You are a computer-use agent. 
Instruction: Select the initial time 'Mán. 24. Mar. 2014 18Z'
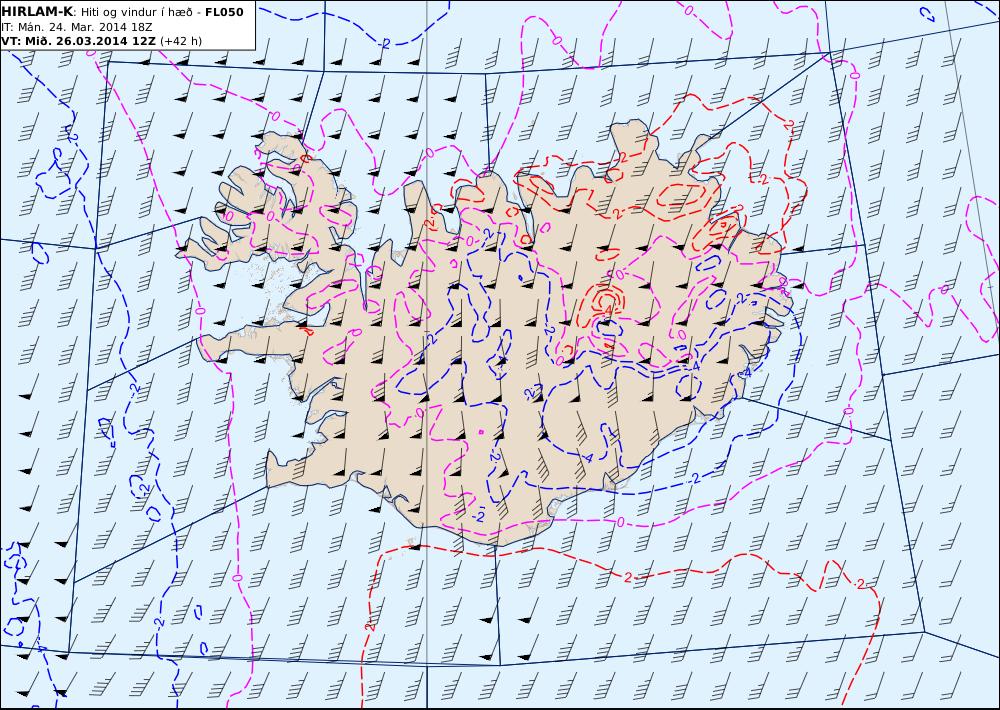click(x=85, y=27)
